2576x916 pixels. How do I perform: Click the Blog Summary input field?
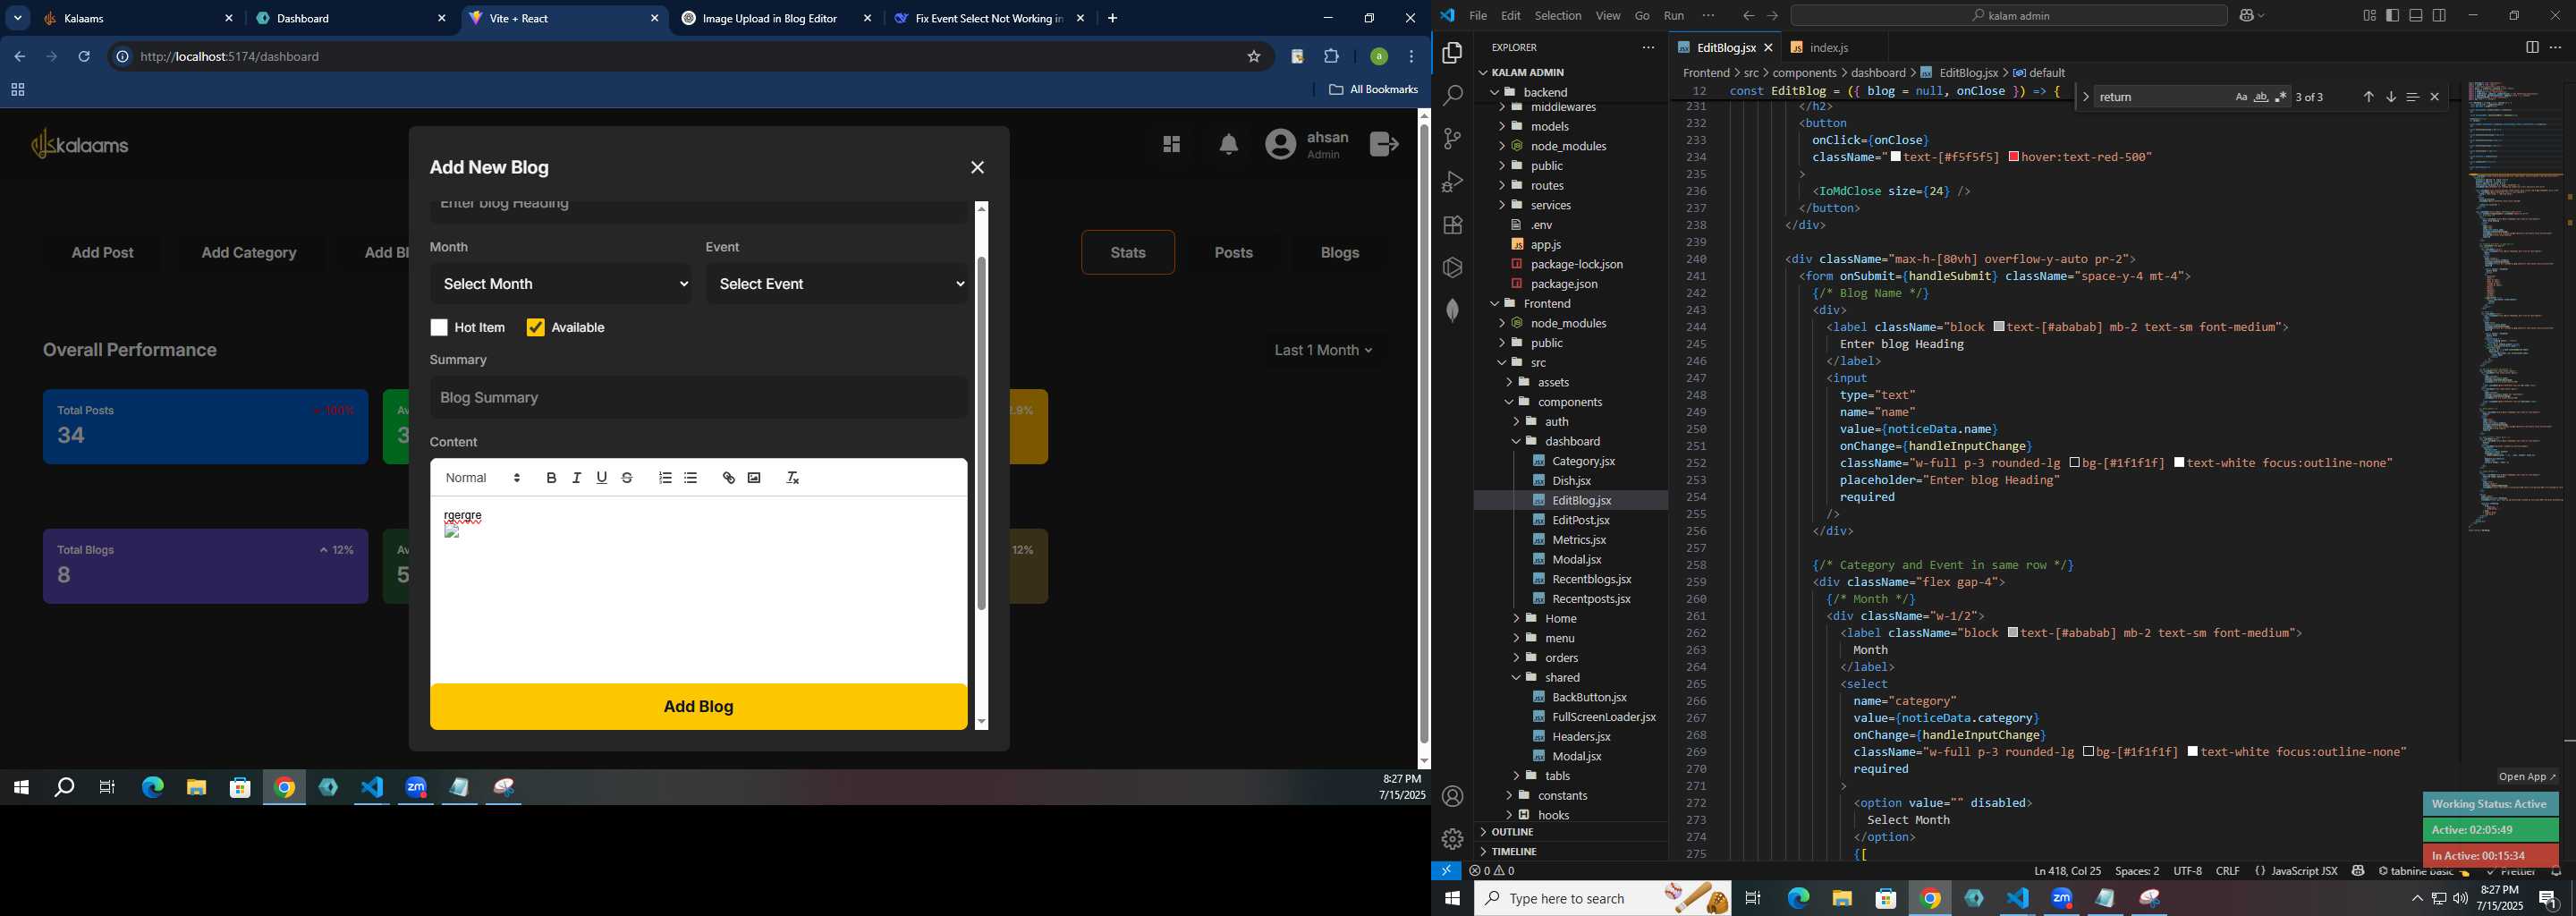tap(699, 398)
